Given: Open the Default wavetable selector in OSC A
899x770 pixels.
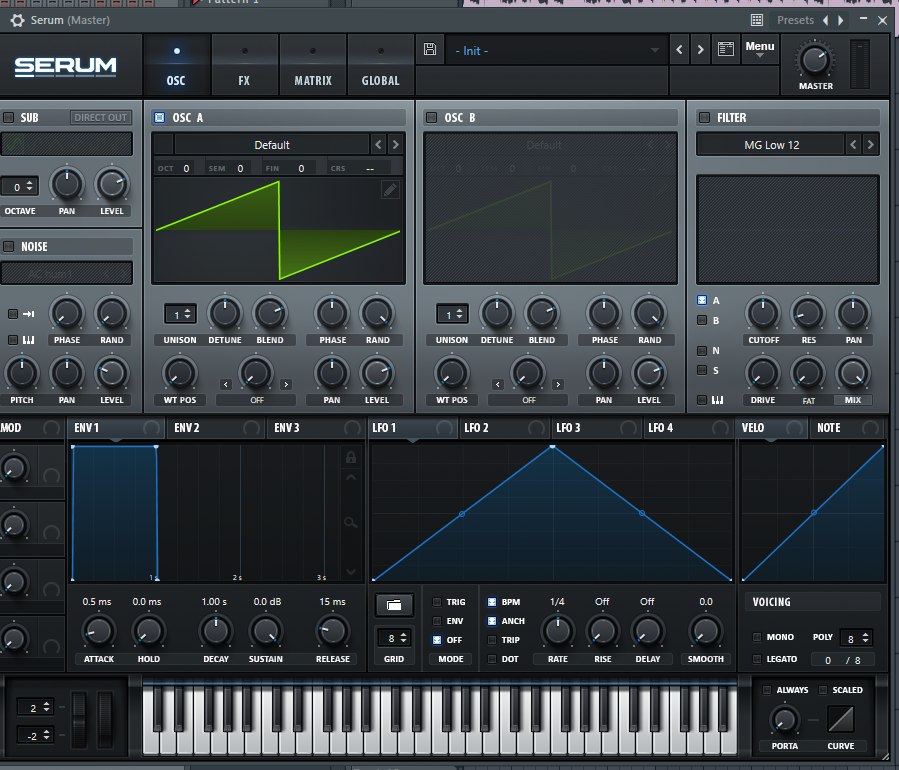Looking at the screenshot, I should [x=272, y=145].
